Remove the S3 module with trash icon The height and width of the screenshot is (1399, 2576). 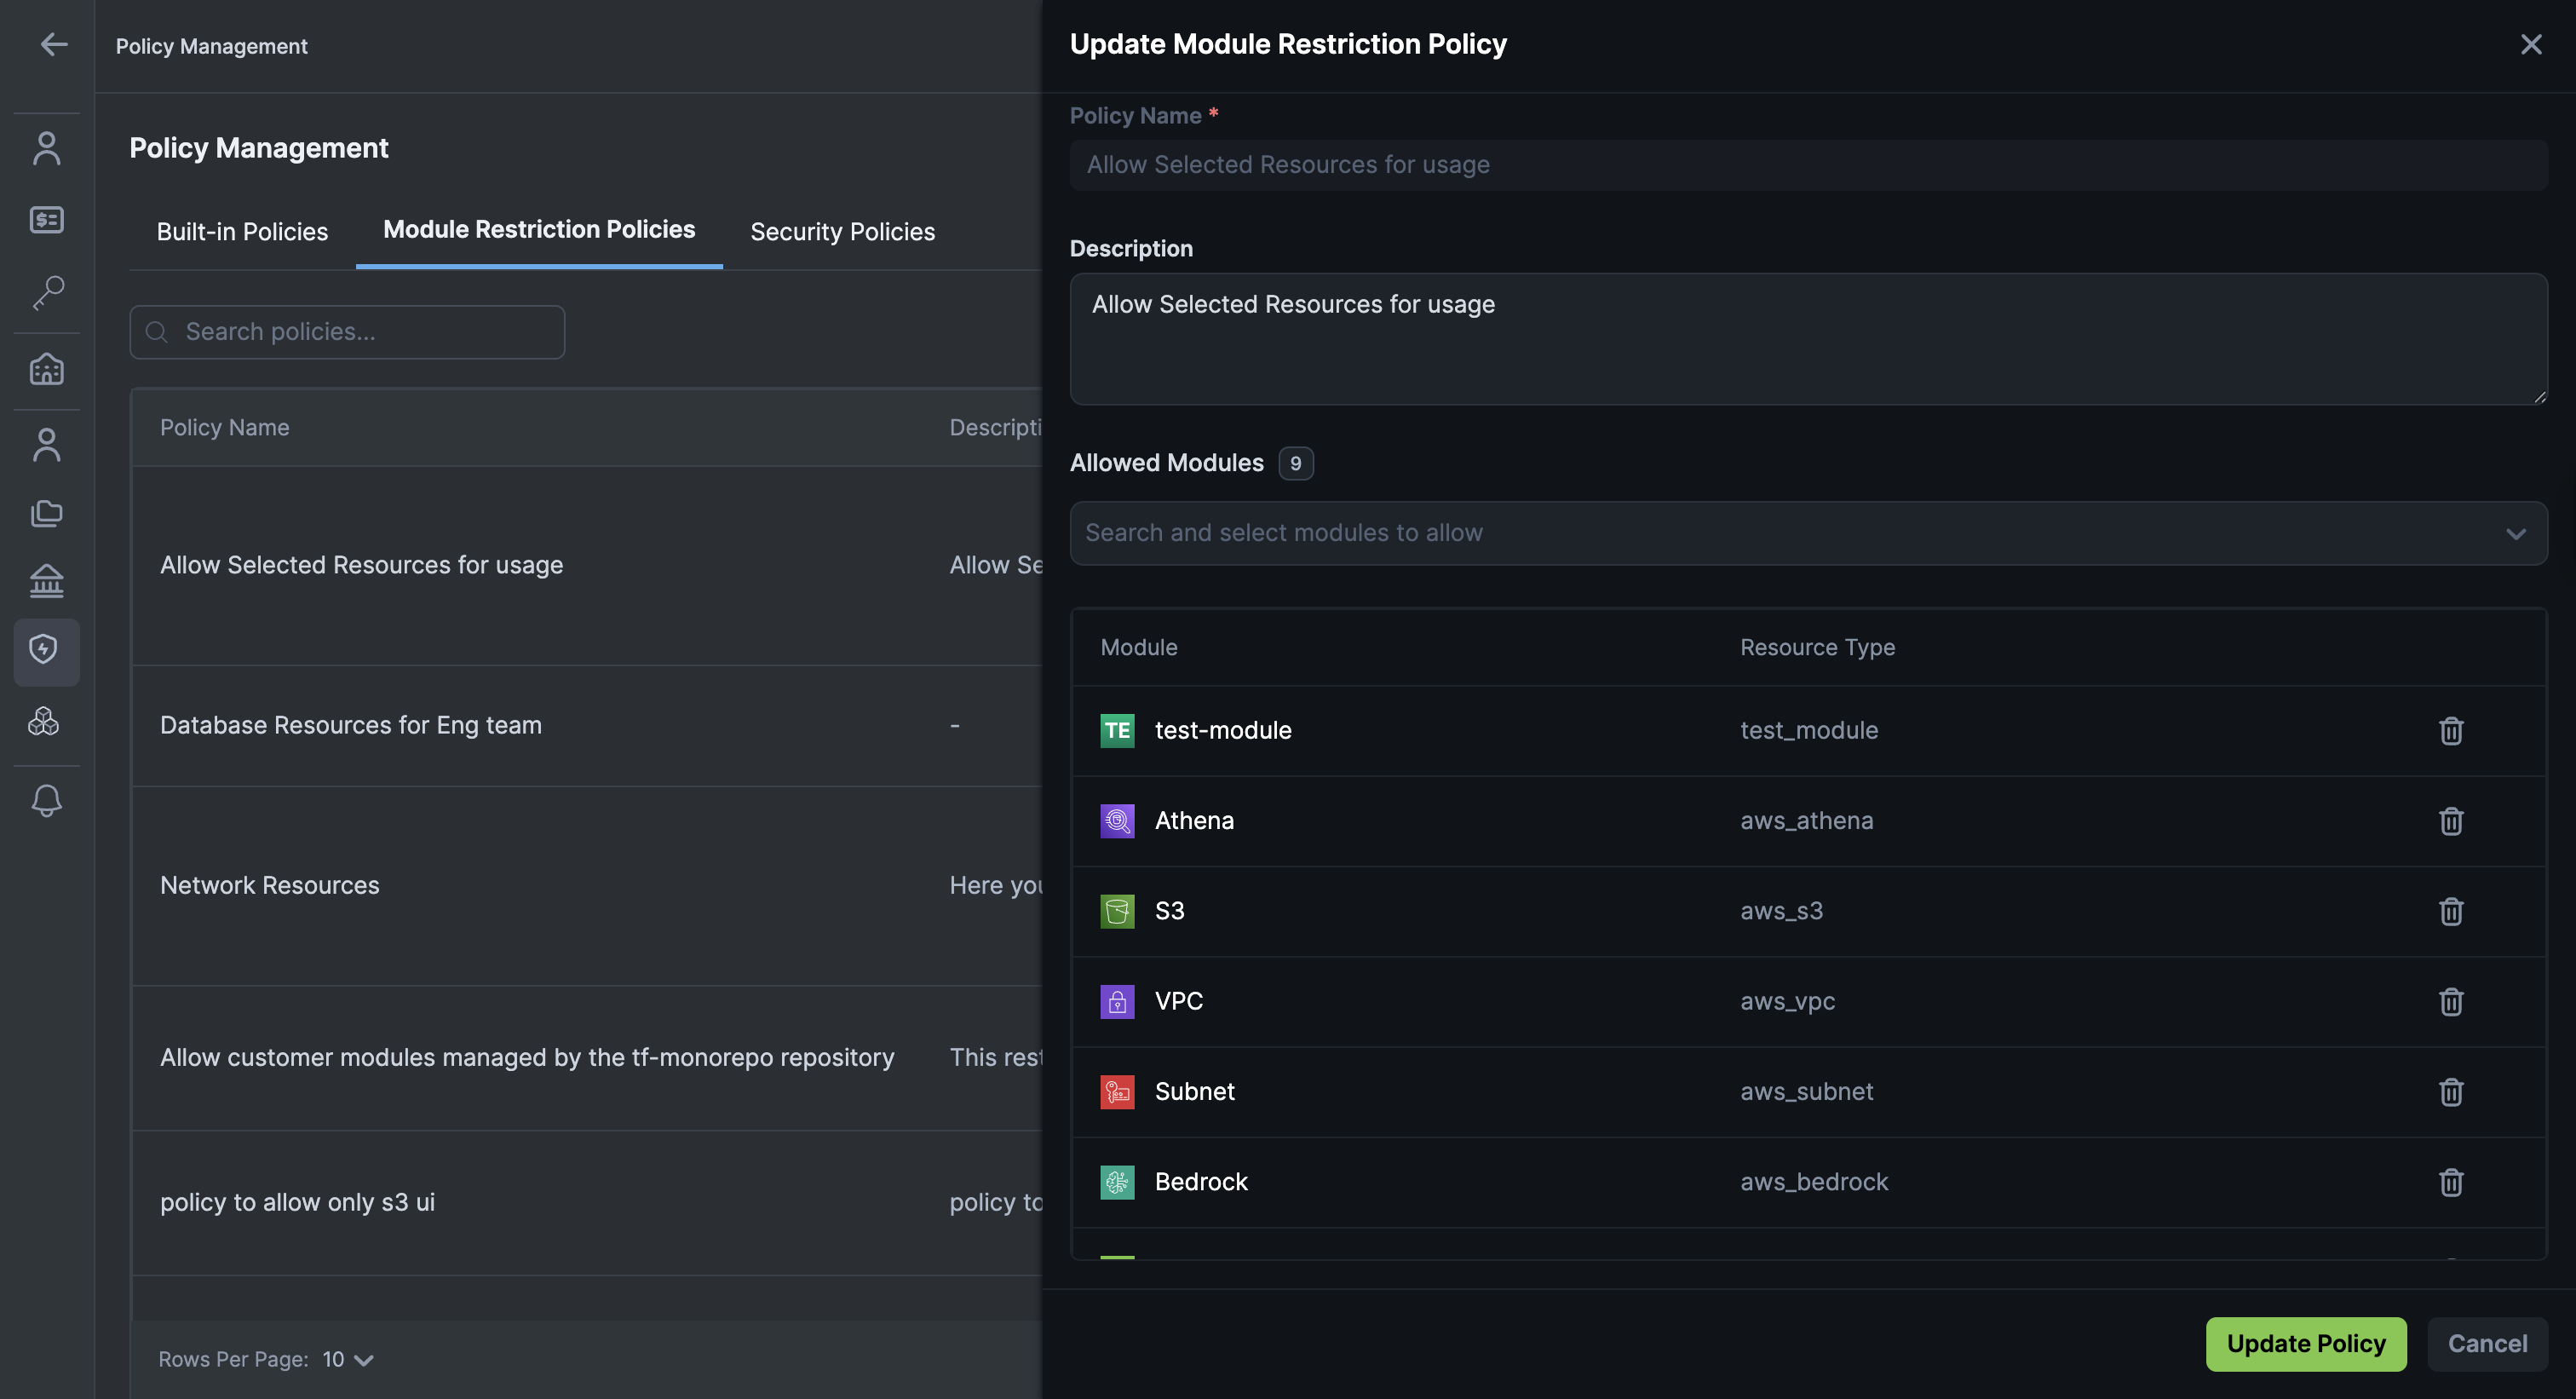[x=2450, y=911]
